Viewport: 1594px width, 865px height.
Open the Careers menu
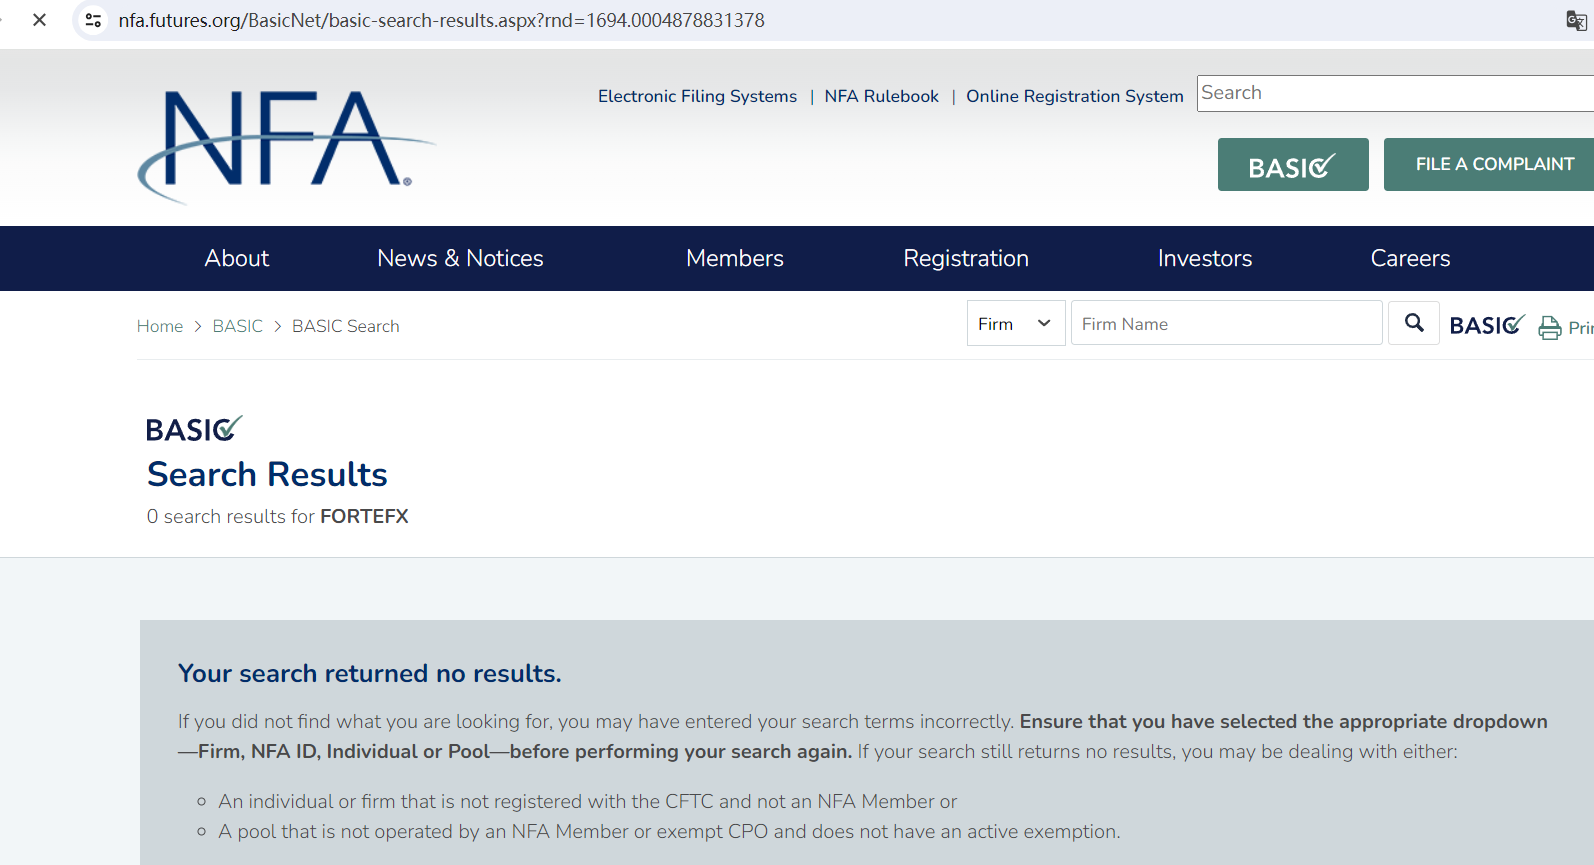point(1410,258)
